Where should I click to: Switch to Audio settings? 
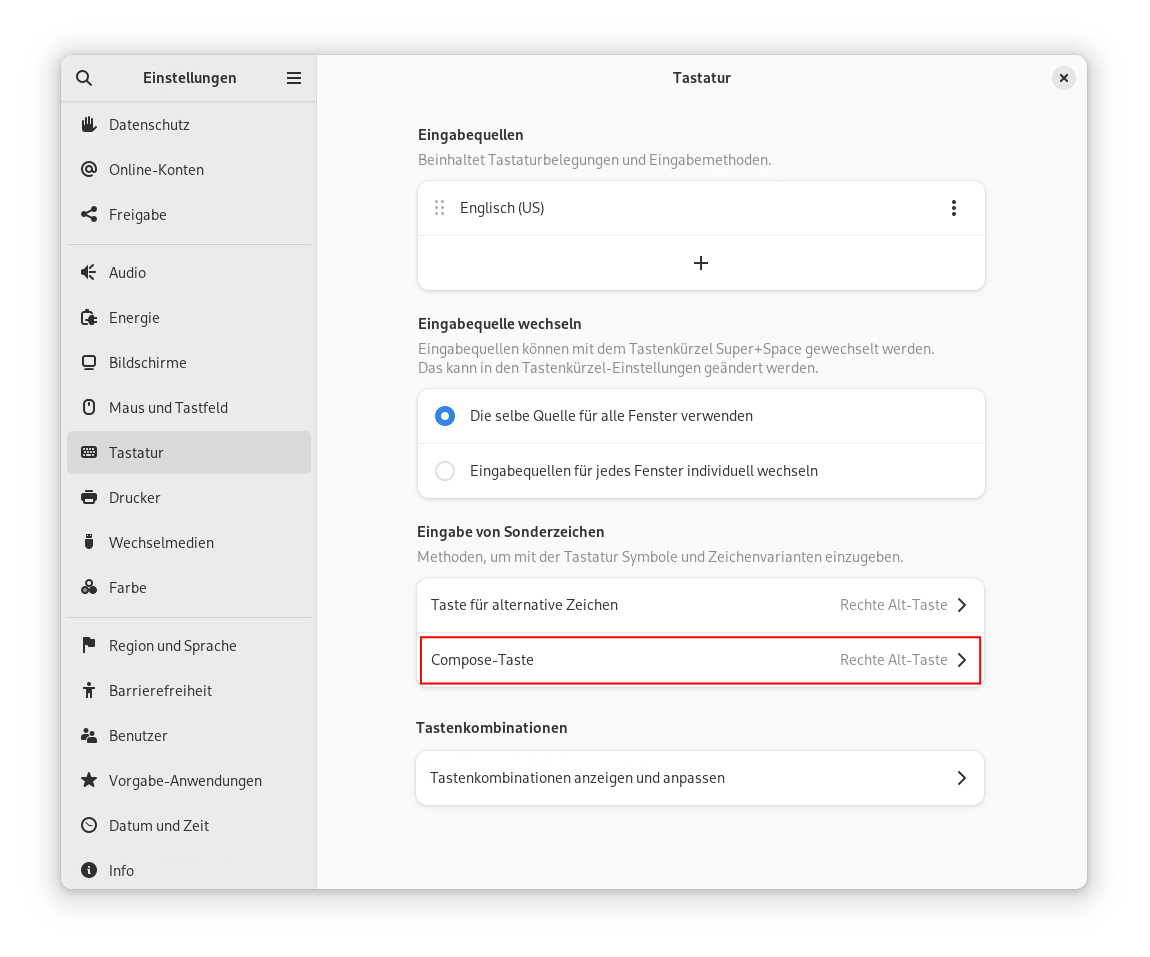click(189, 272)
